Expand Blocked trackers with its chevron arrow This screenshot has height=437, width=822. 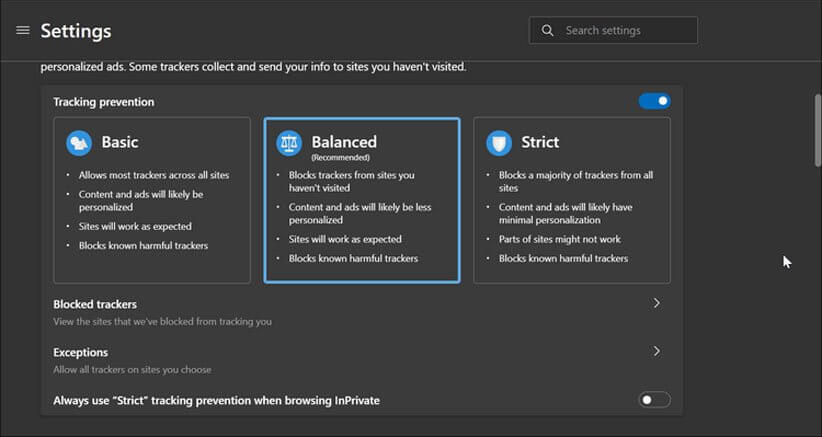(x=656, y=303)
